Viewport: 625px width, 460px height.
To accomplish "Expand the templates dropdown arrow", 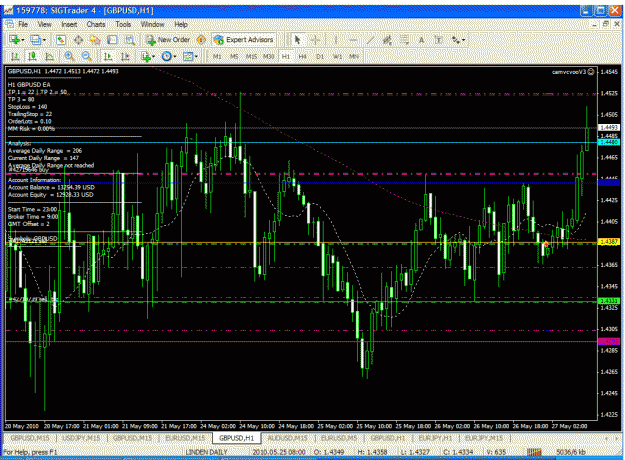I will click(196, 57).
